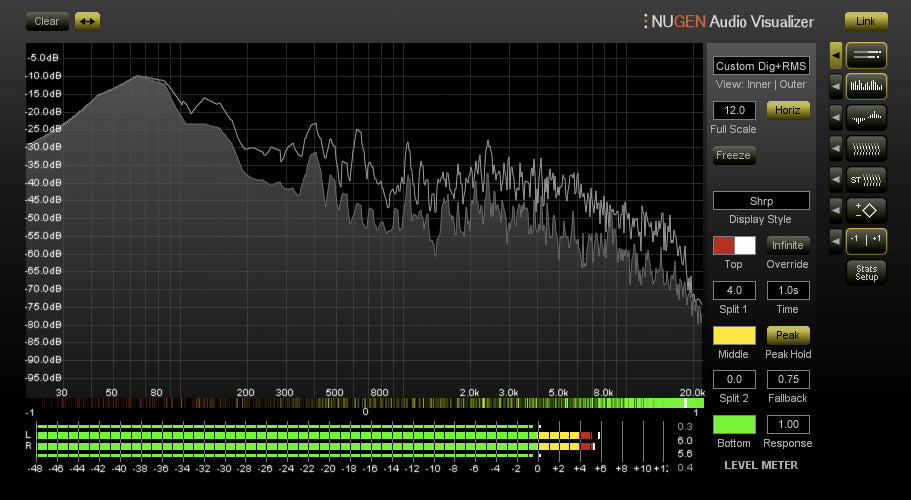Pick the green Bottom color swatch
The height and width of the screenshot is (500, 911).
pos(734,425)
